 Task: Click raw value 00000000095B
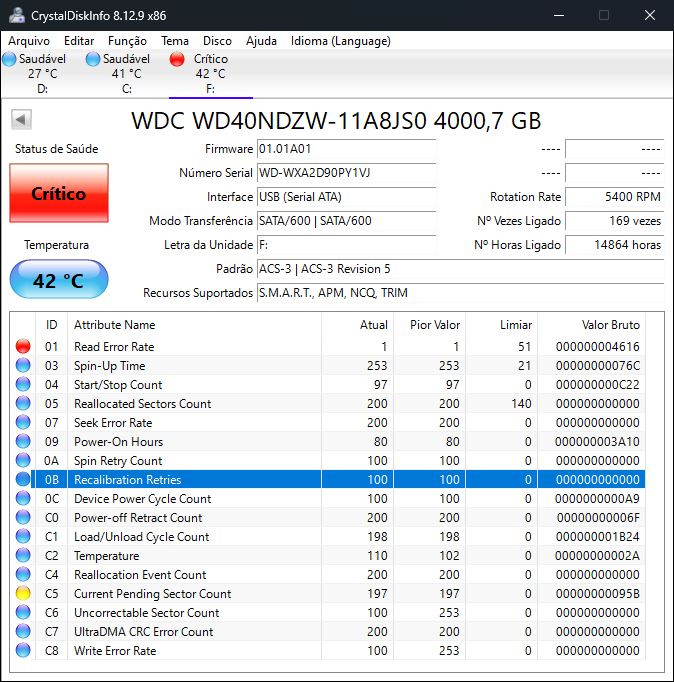pyautogui.click(x=597, y=594)
